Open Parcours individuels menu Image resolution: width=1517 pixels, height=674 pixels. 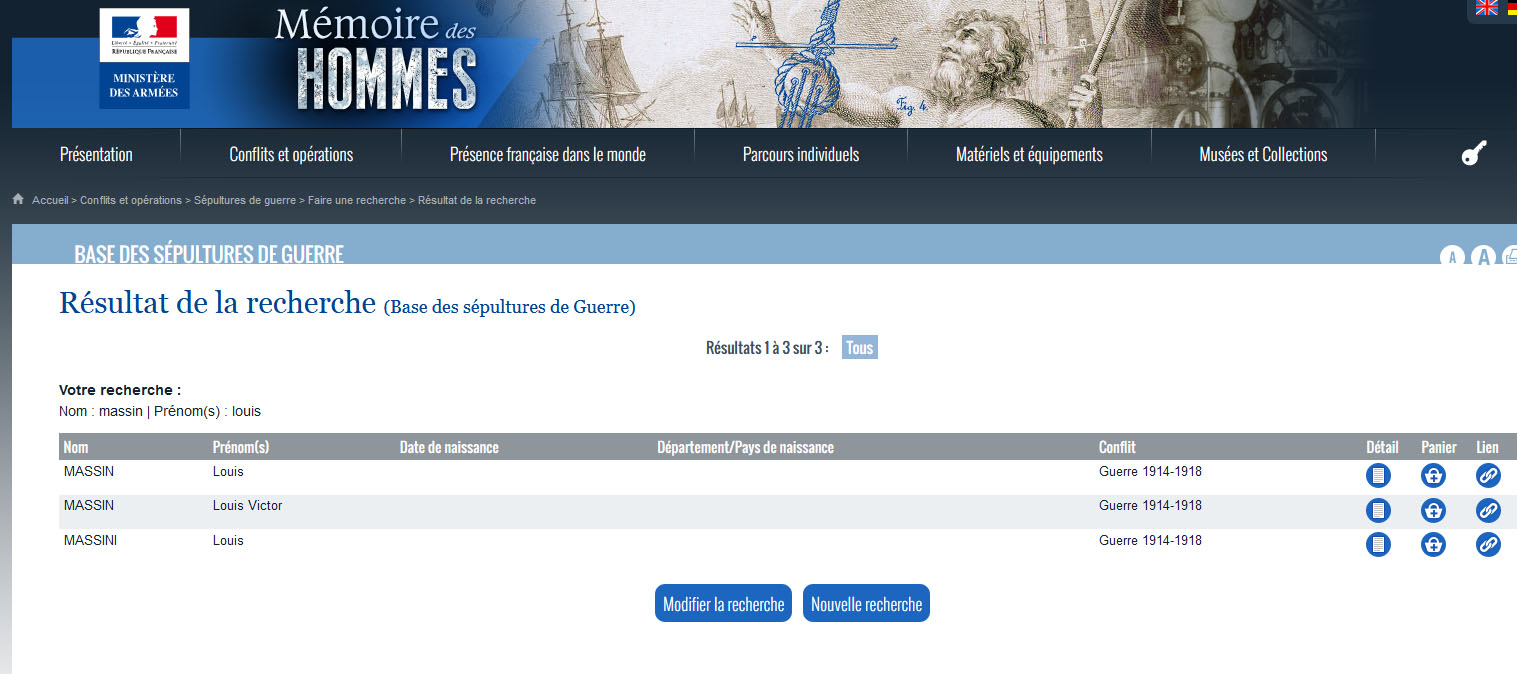[800, 155]
